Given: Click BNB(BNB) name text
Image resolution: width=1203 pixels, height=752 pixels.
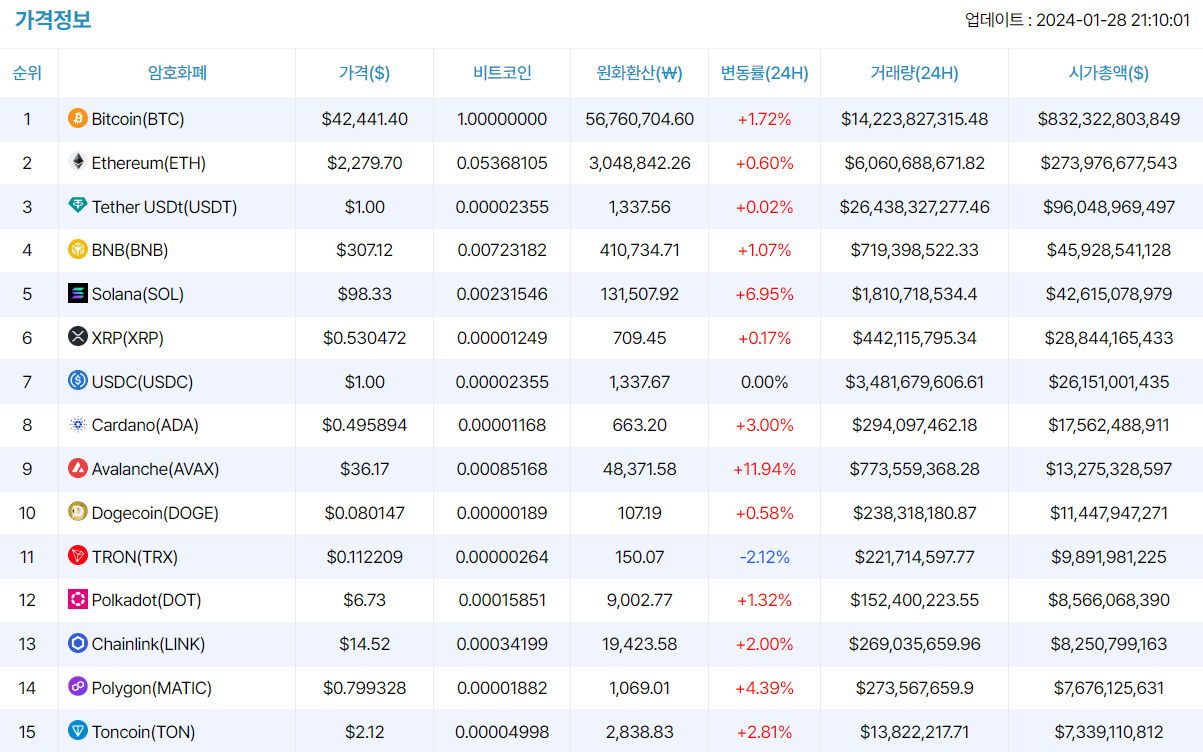Looking at the screenshot, I should [130, 250].
